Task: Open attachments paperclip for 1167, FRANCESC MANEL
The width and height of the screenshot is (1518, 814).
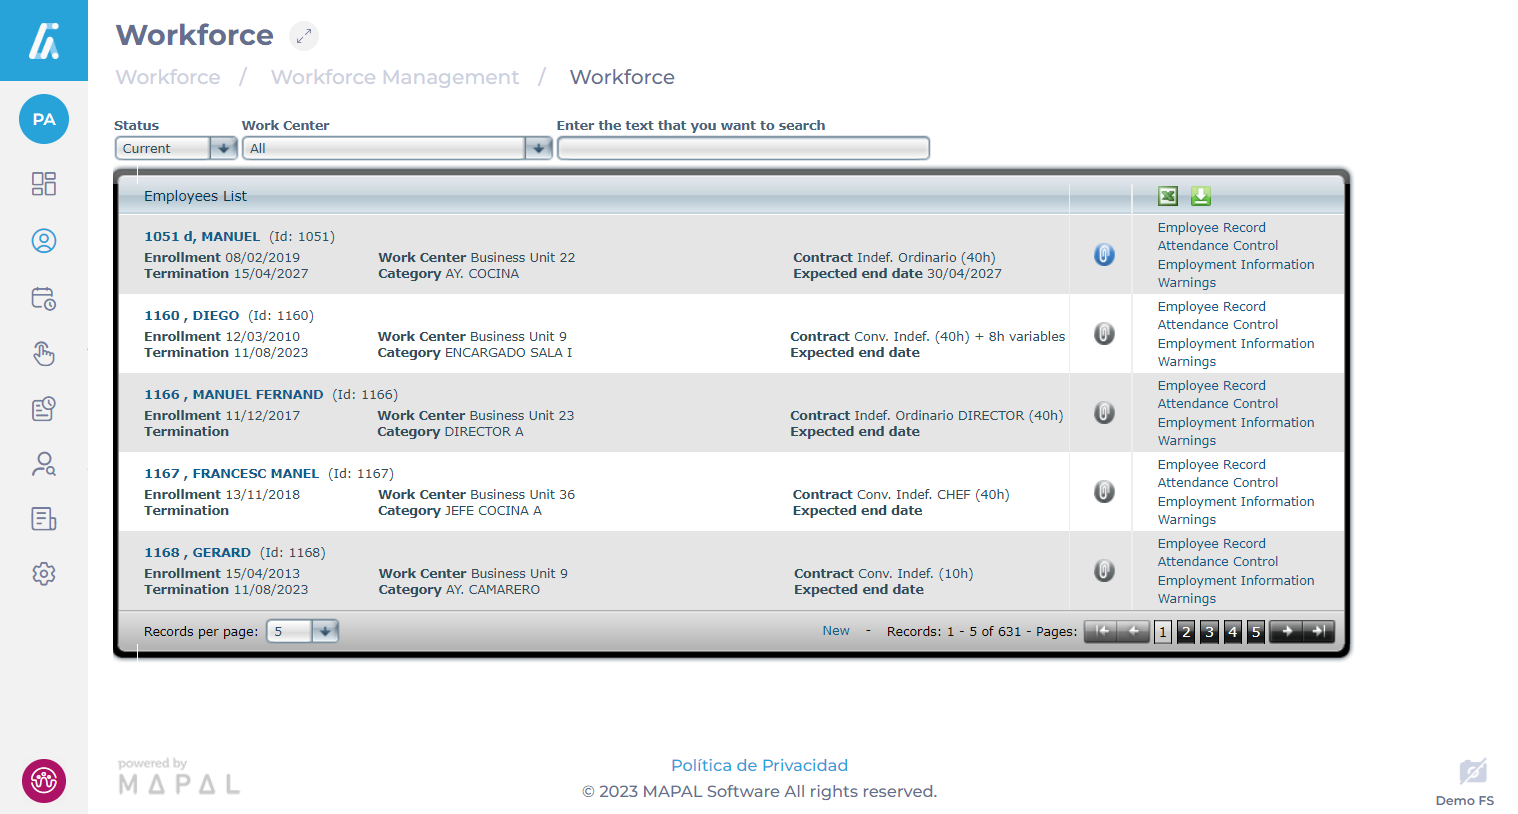Action: tap(1104, 492)
